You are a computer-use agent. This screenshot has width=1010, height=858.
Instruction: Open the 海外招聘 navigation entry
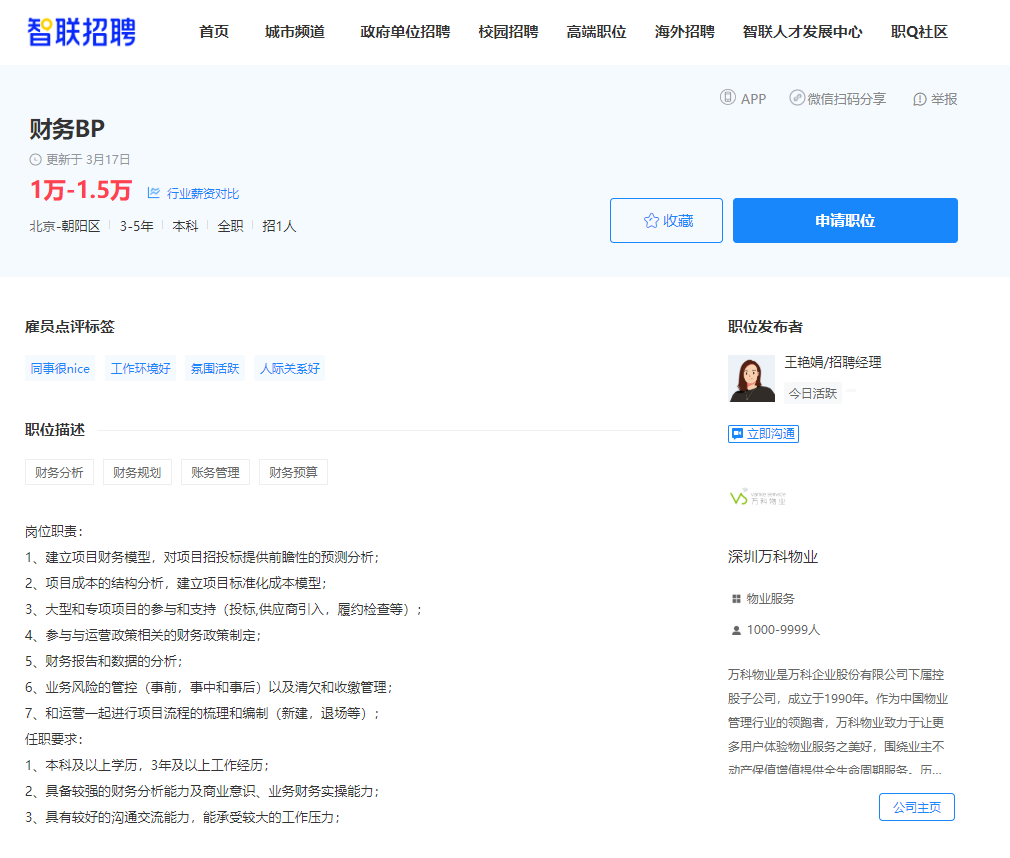(x=686, y=31)
